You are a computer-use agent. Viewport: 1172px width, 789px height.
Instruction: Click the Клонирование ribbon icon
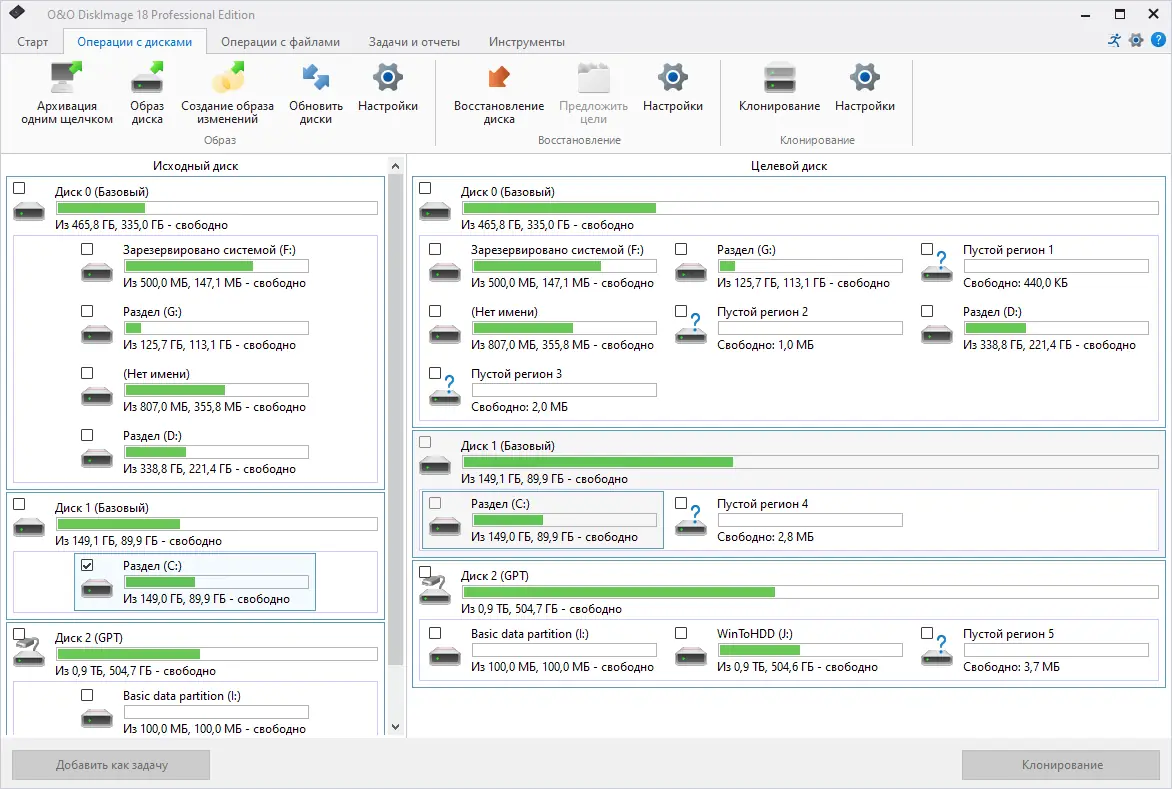tap(780, 78)
